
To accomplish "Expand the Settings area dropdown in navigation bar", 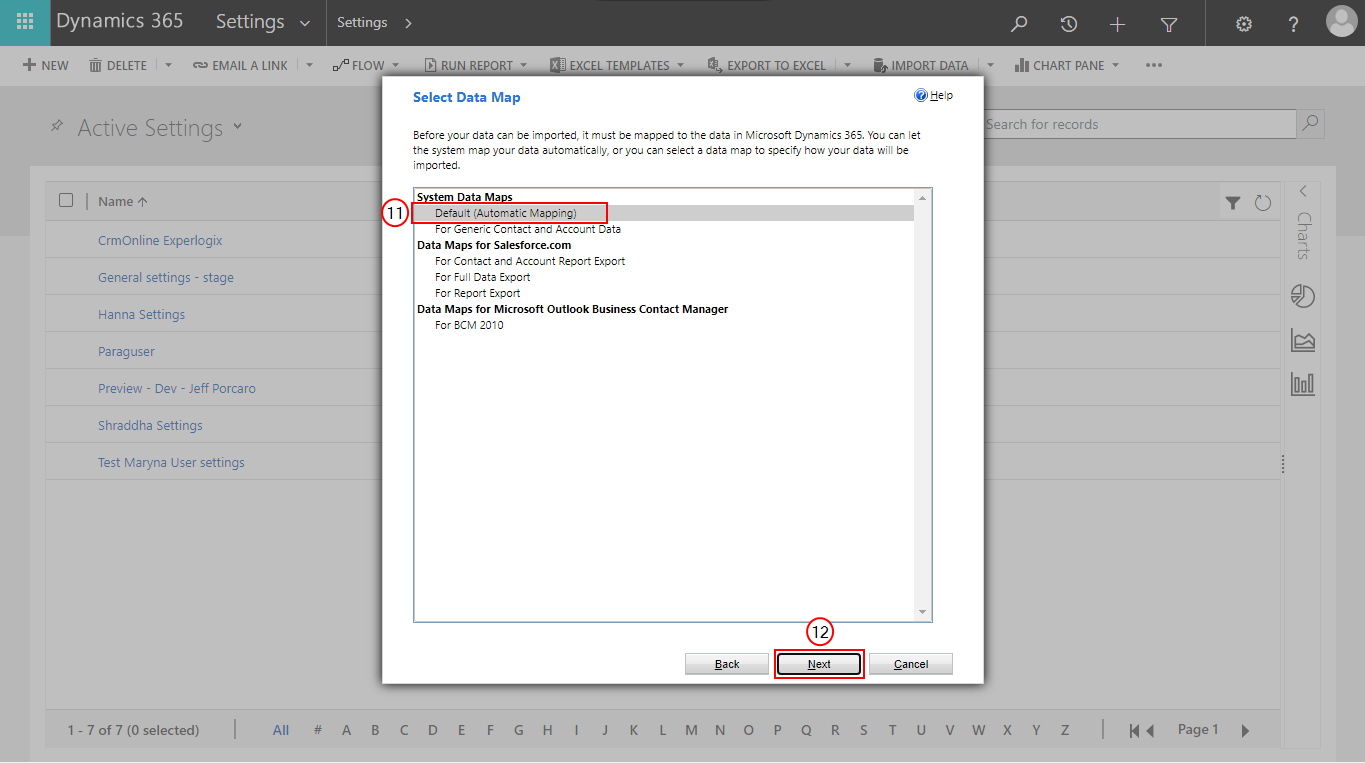I will 304,23.
